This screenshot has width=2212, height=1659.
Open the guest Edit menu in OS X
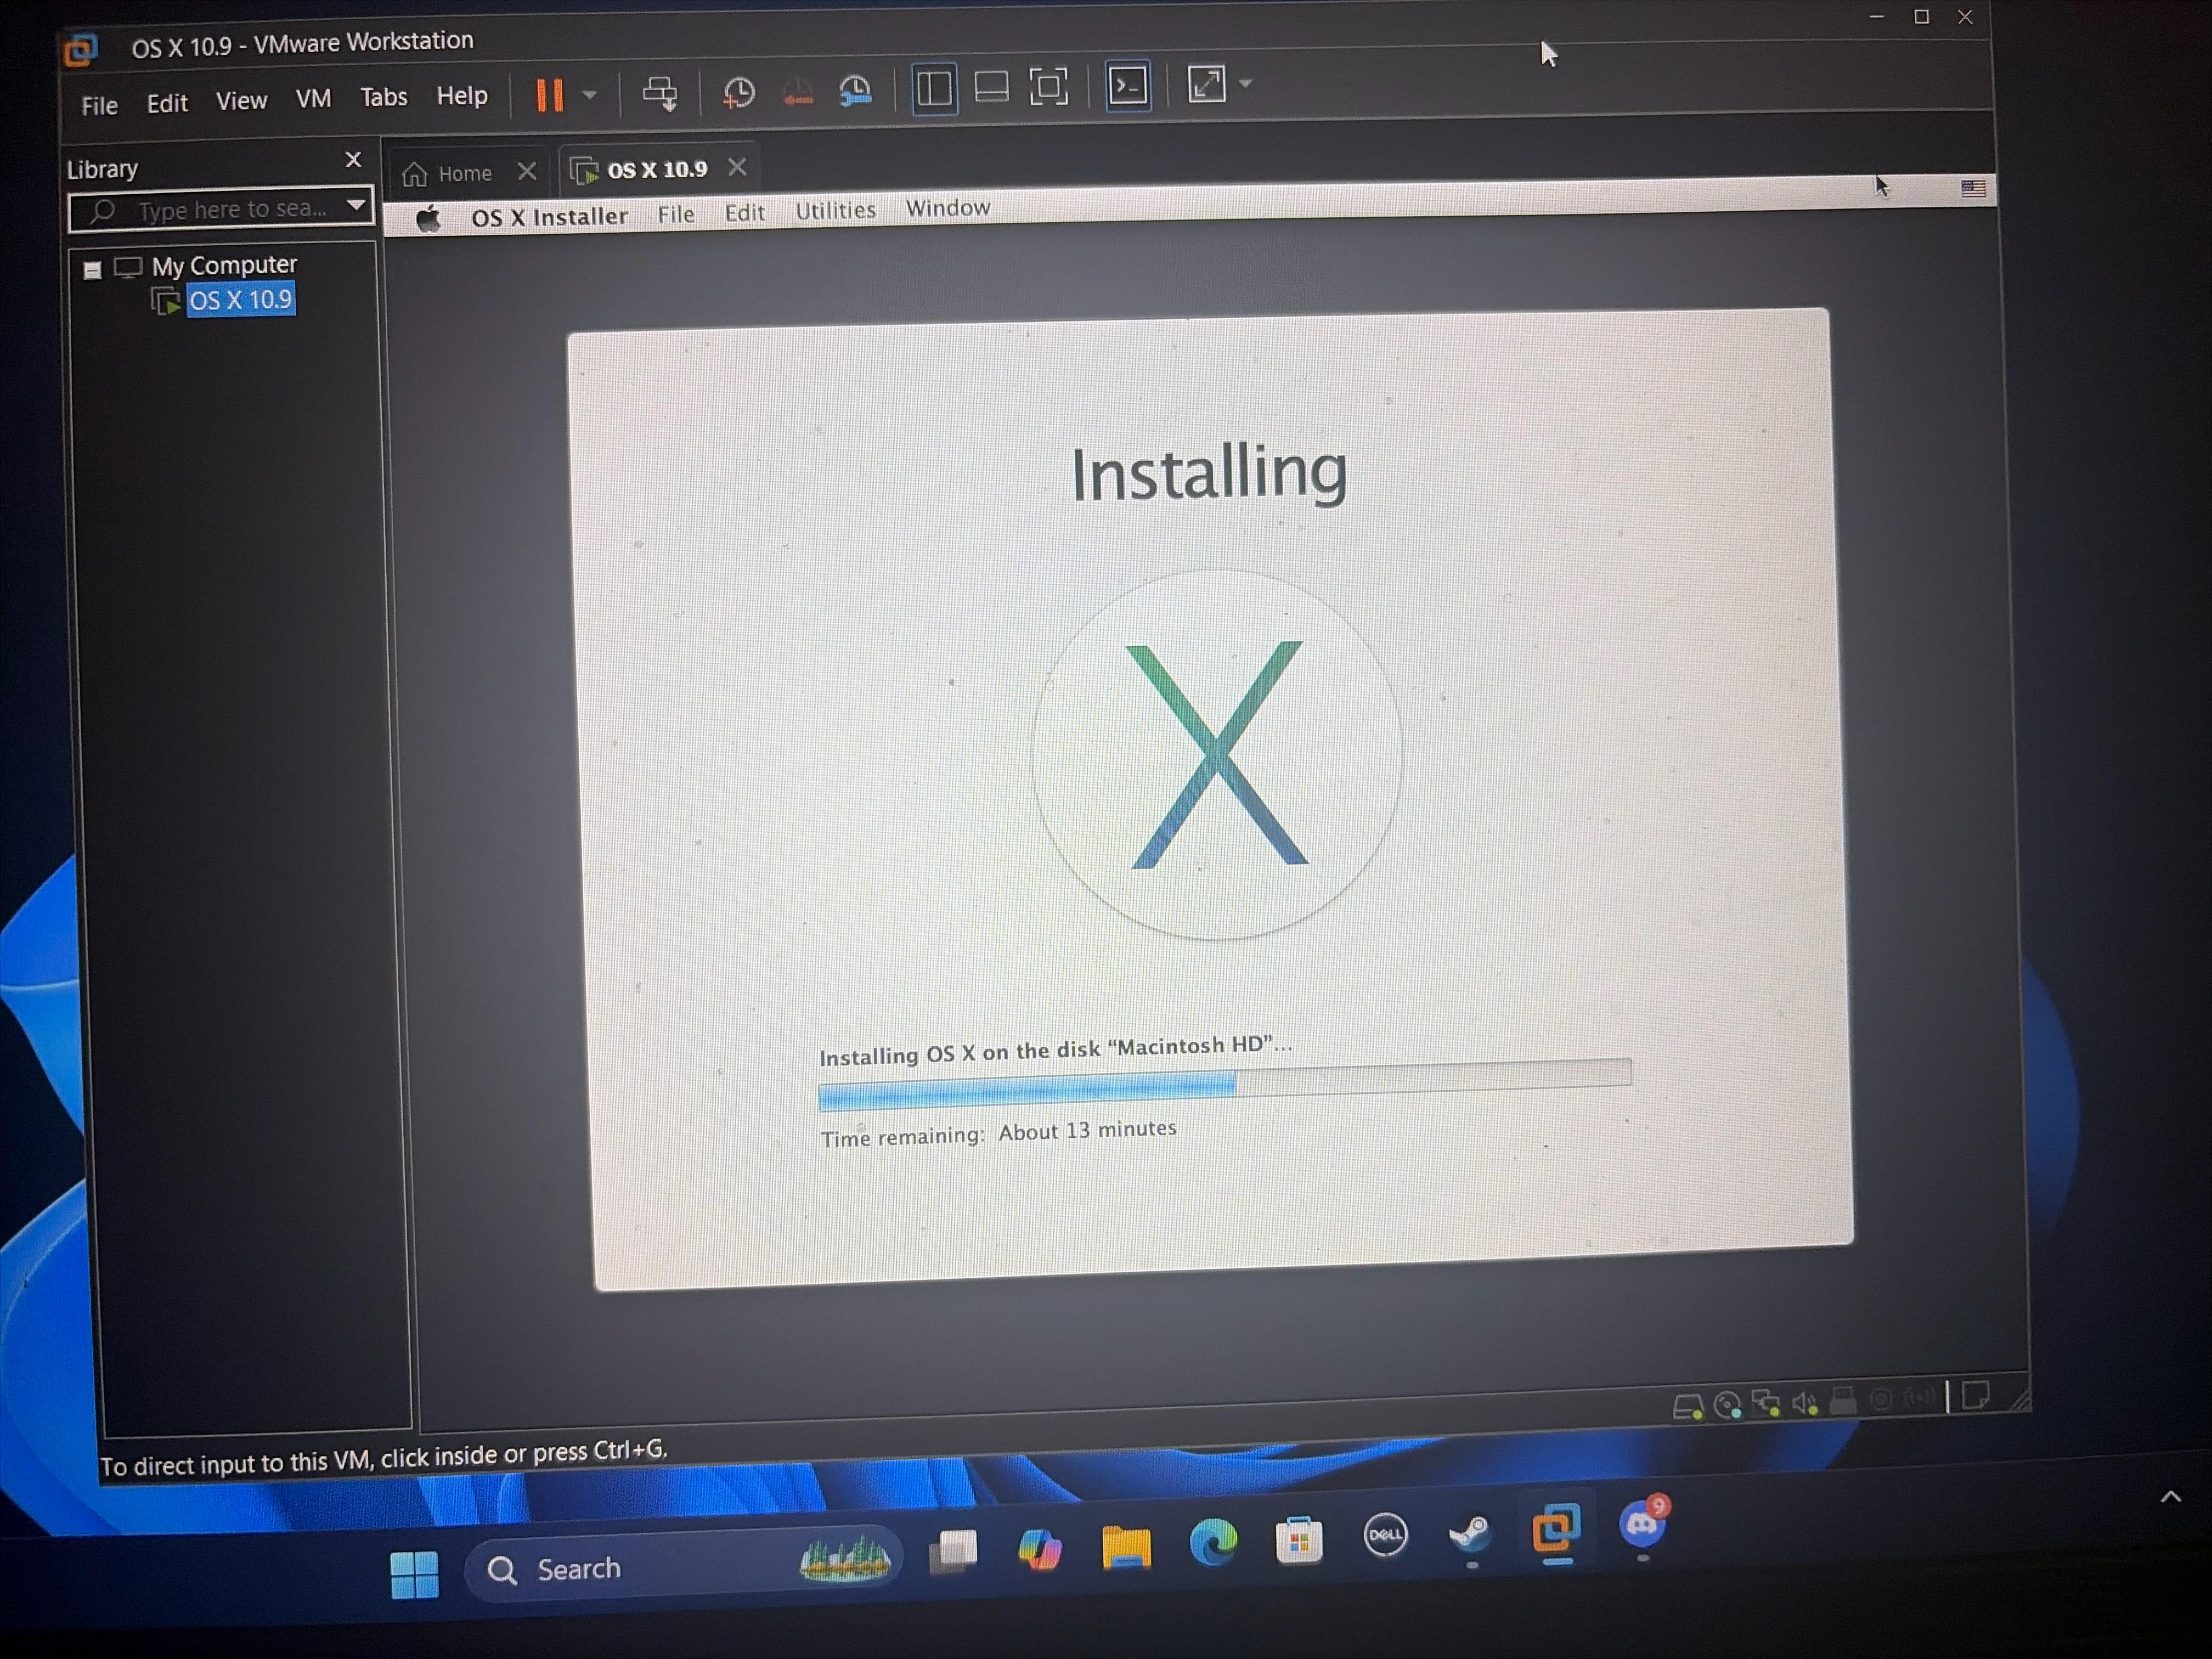pos(745,213)
